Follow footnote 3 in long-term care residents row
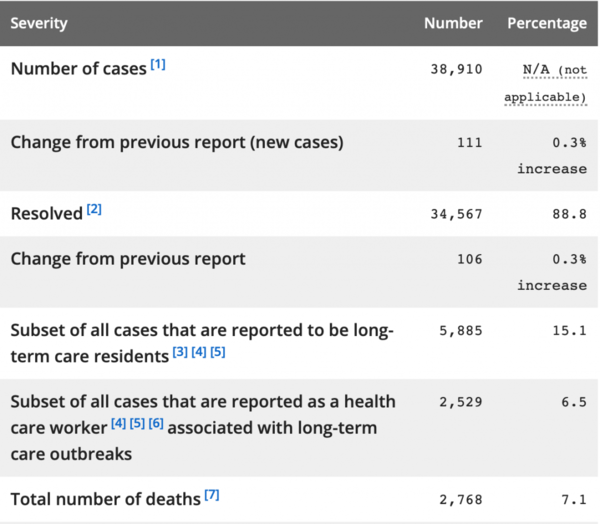The width and height of the screenshot is (600, 524). (x=180, y=353)
